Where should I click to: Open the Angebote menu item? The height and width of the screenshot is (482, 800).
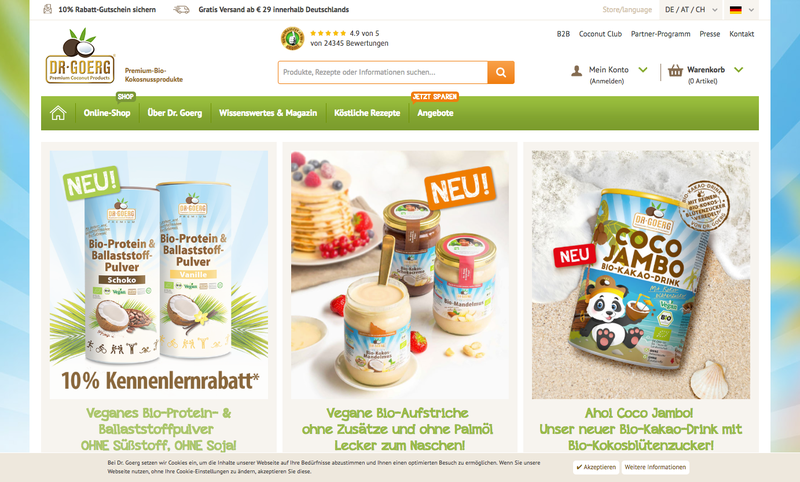coord(435,113)
